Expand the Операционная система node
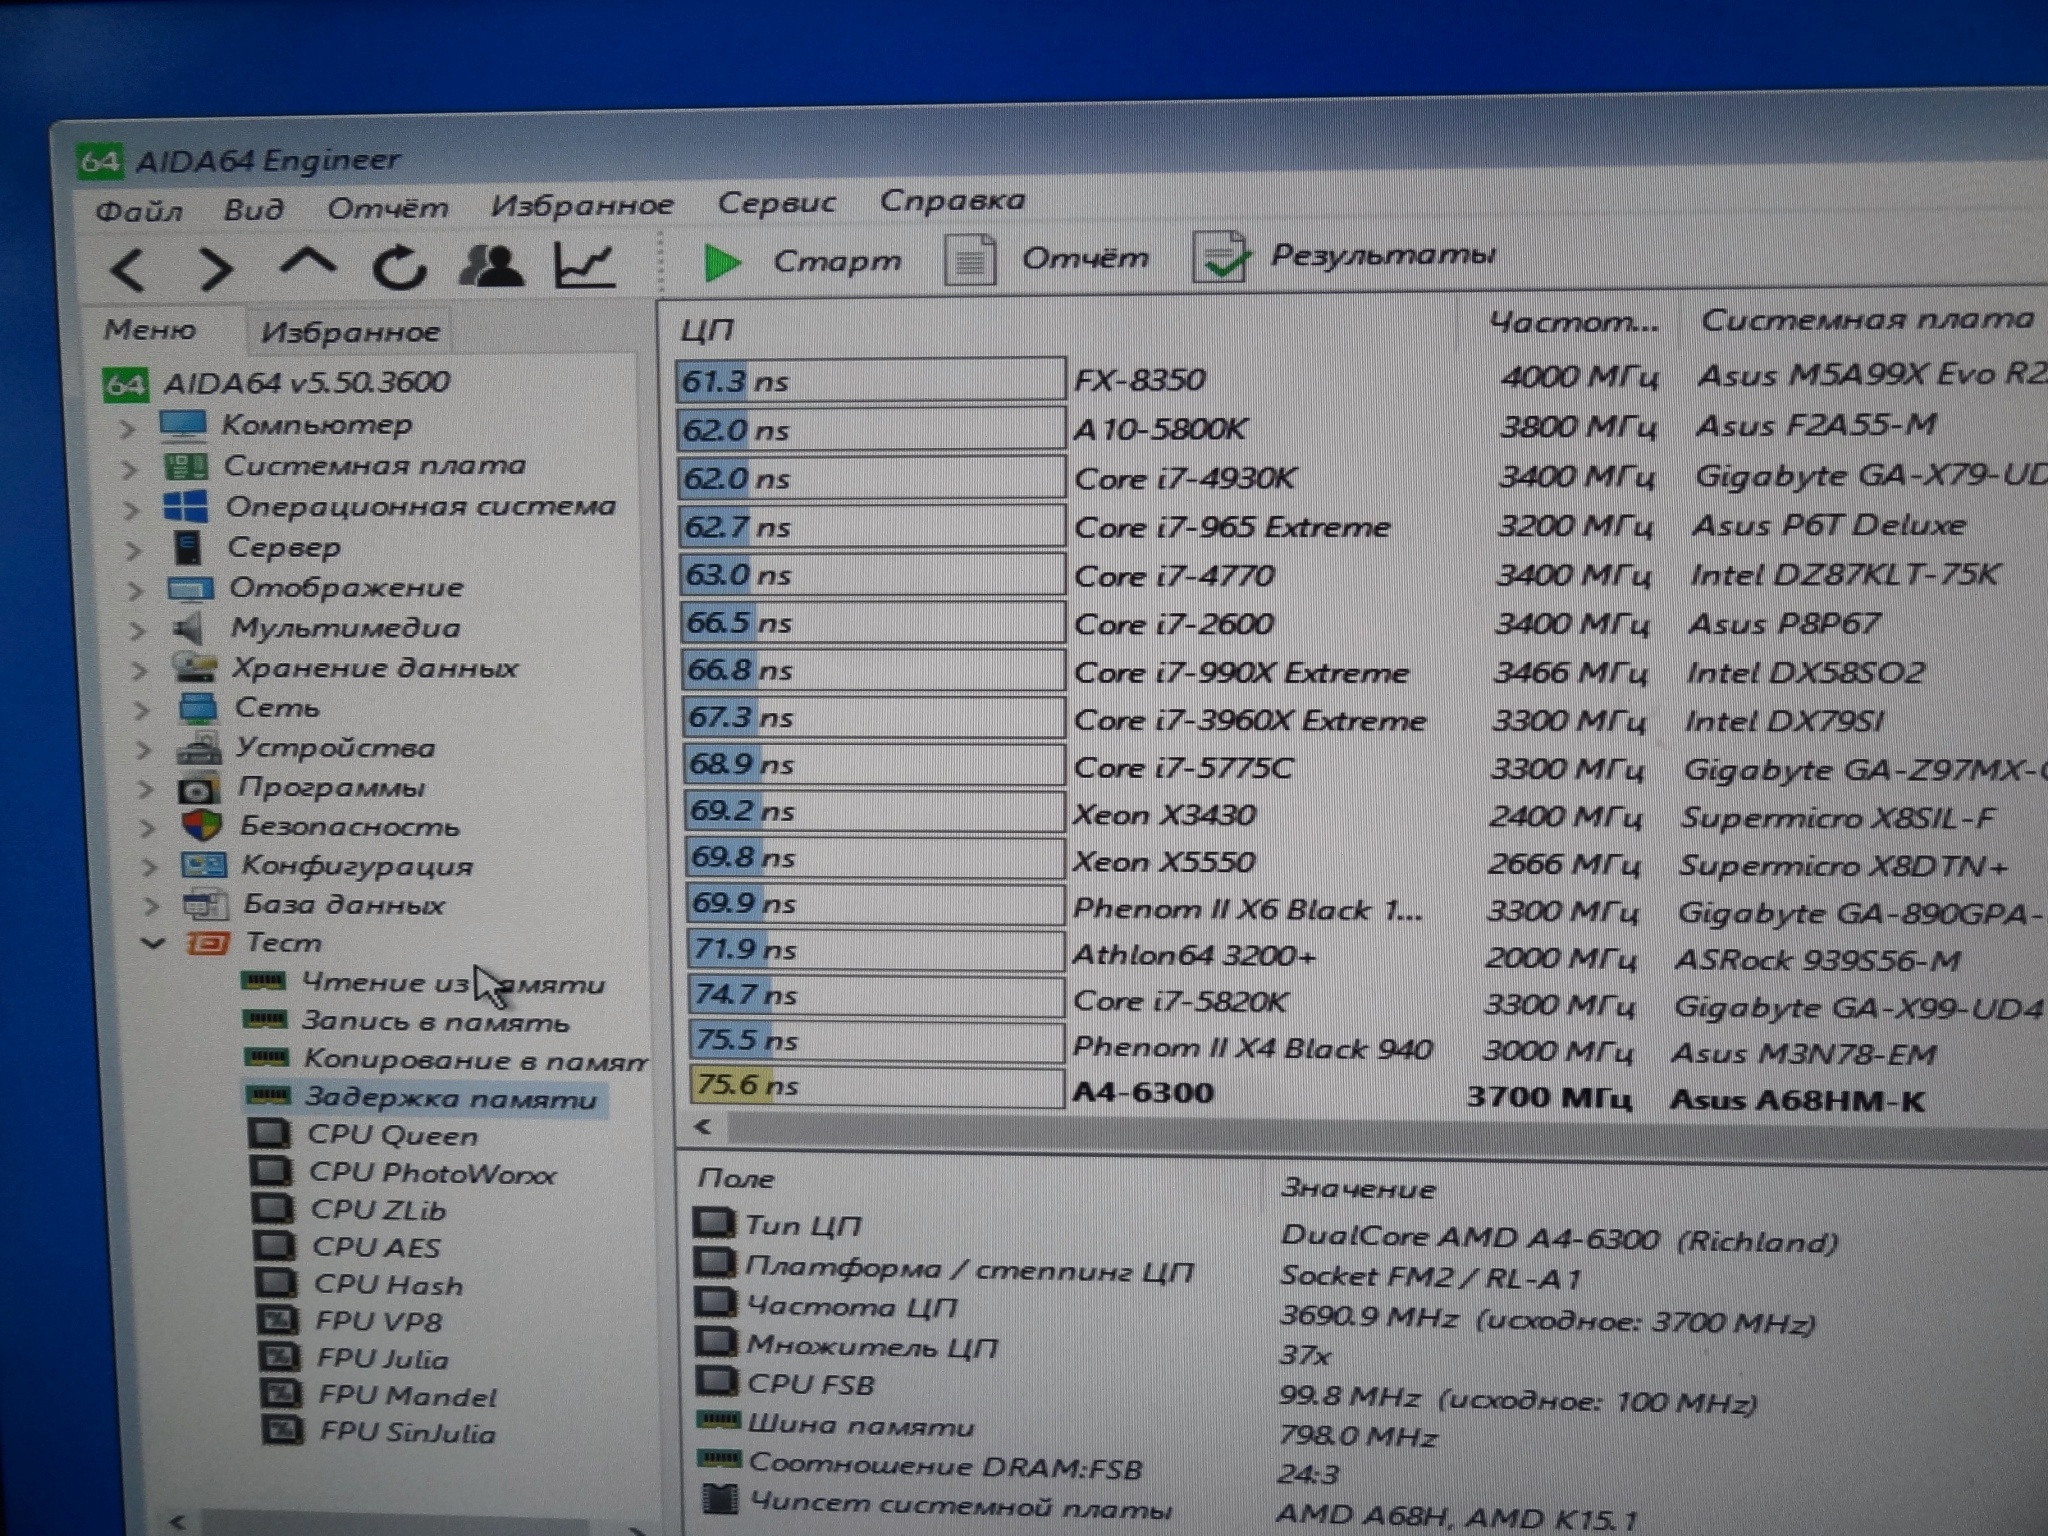This screenshot has width=2048, height=1536. point(131,510)
